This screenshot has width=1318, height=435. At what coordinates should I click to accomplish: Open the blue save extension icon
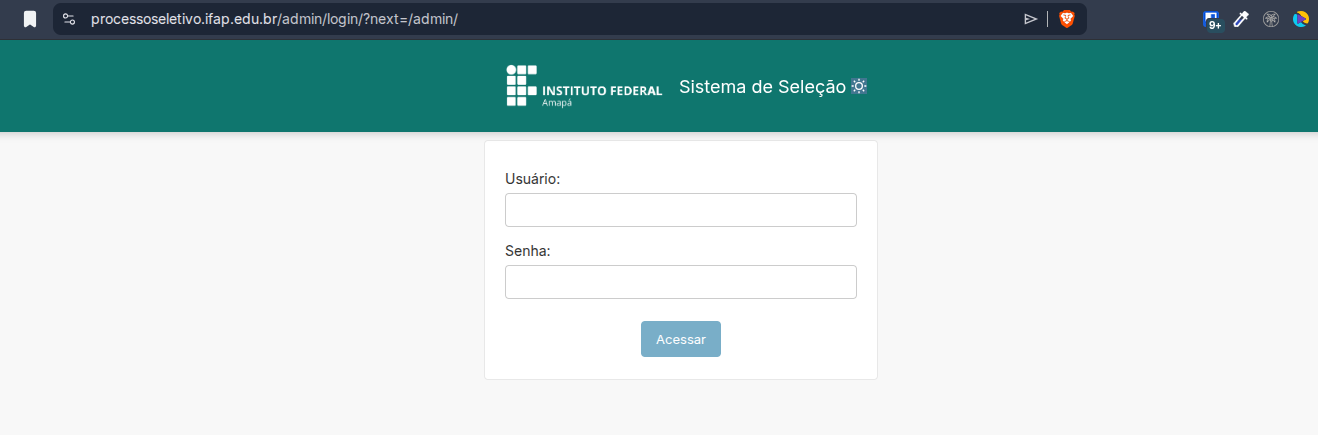pos(1211,17)
